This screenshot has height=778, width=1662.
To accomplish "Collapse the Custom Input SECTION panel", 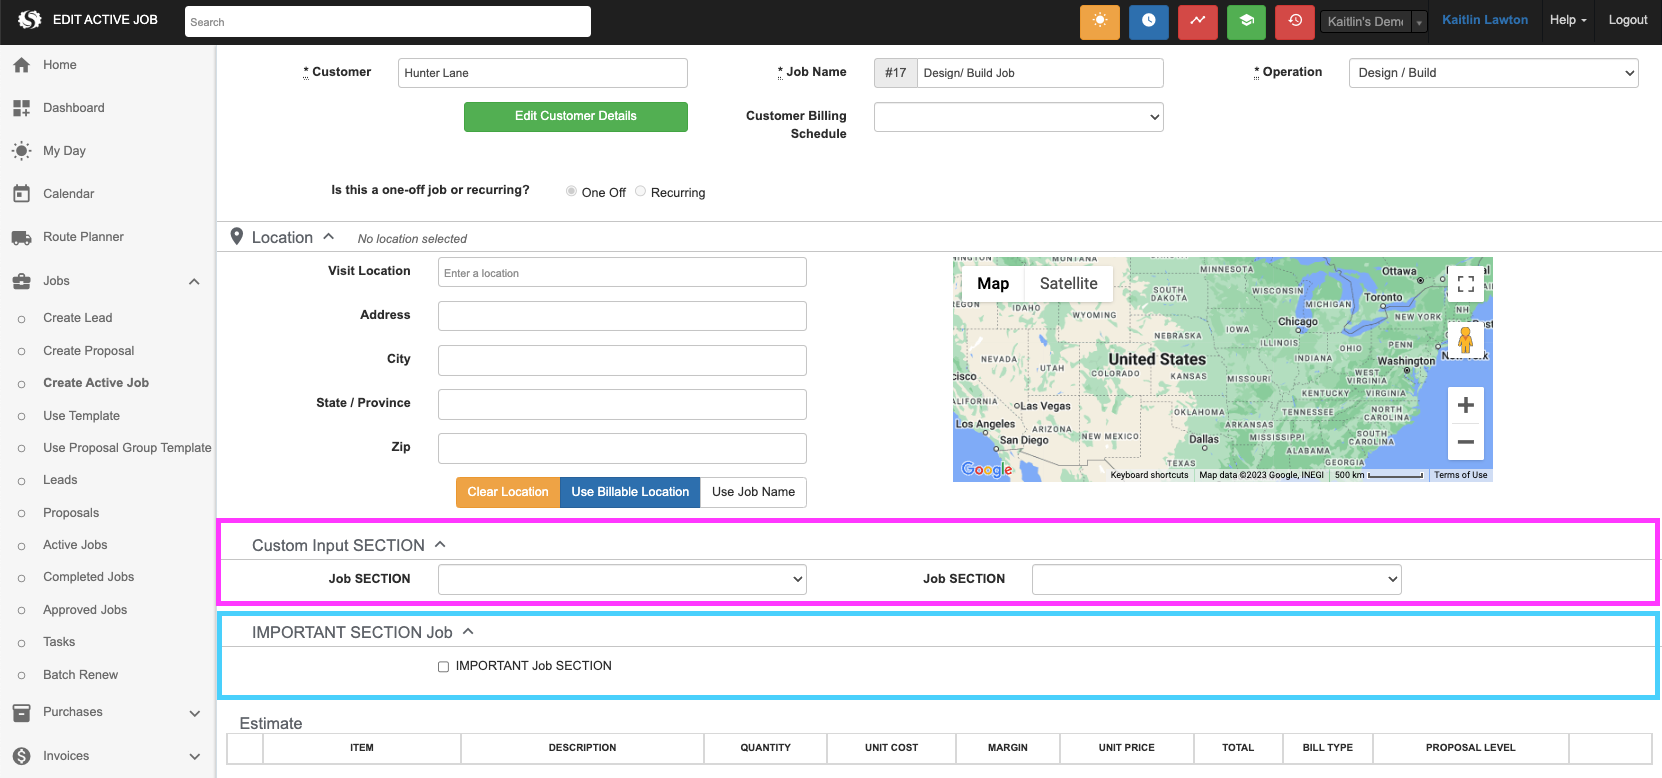I will (440, 545).
